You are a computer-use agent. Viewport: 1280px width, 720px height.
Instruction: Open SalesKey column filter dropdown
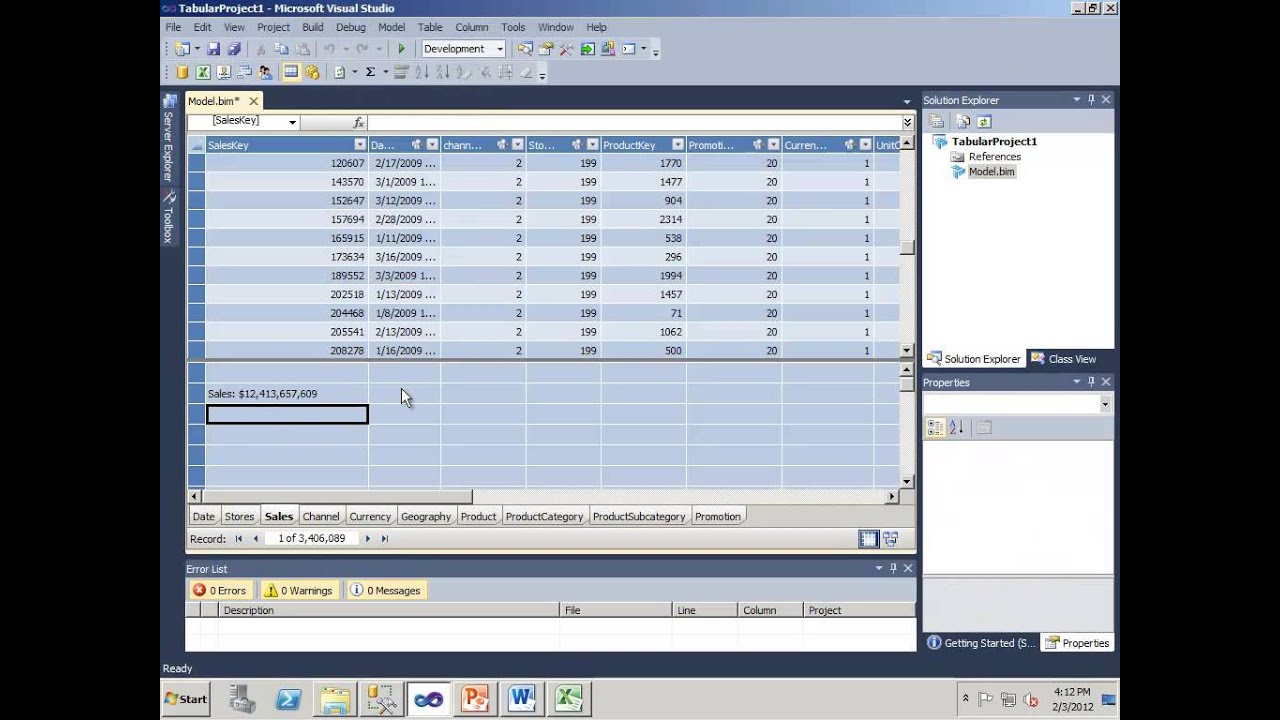360,145
